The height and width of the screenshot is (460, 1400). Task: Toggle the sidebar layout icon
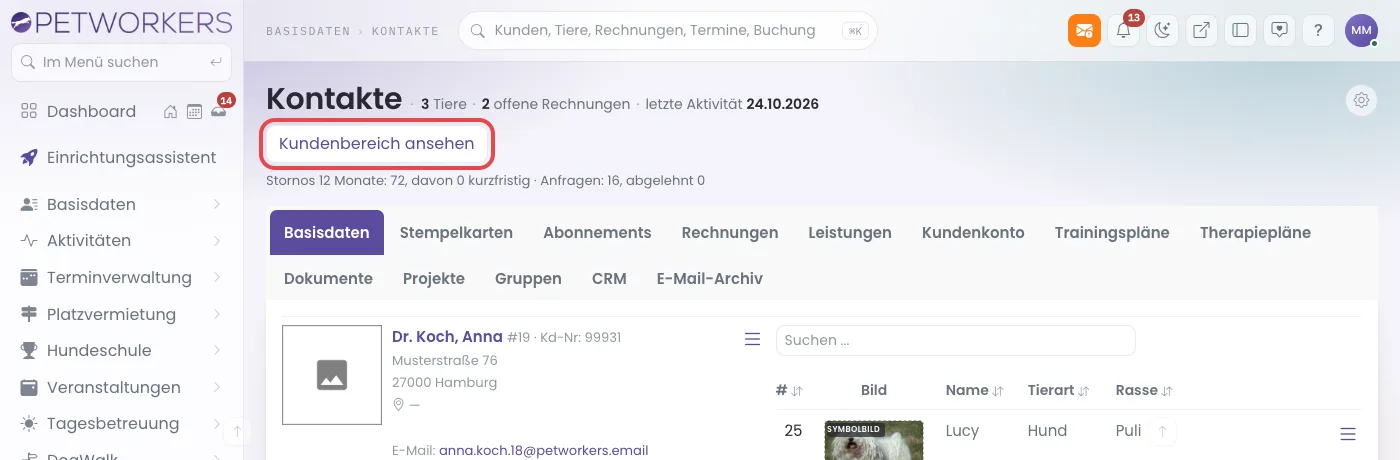click(x=1240, y=31)
